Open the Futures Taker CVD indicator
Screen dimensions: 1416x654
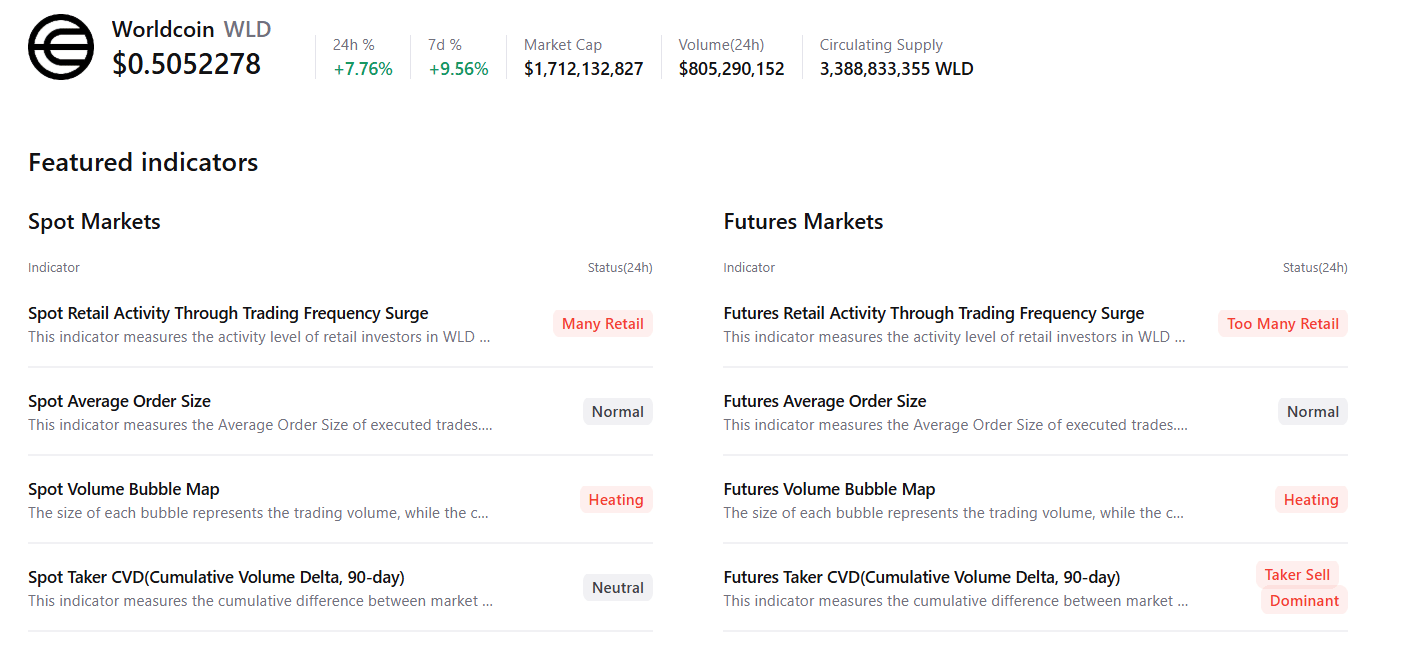922,577
